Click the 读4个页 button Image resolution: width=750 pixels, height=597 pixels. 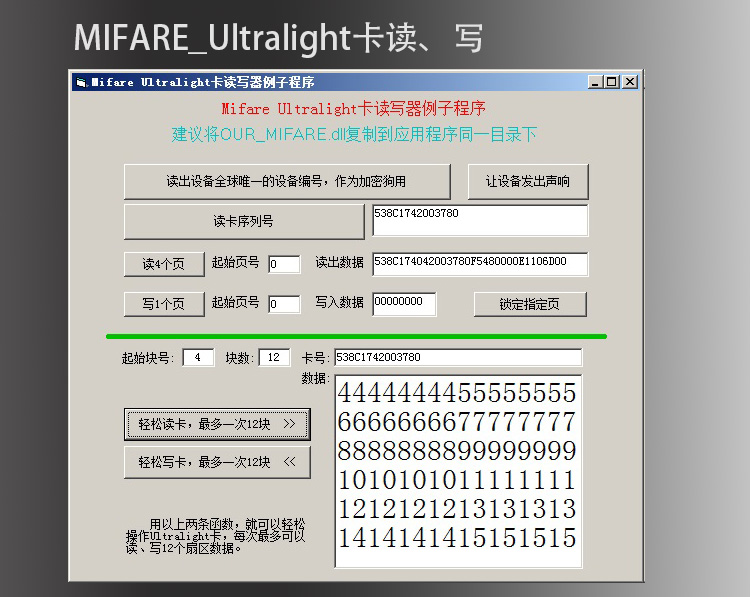[x=164, y=264]
